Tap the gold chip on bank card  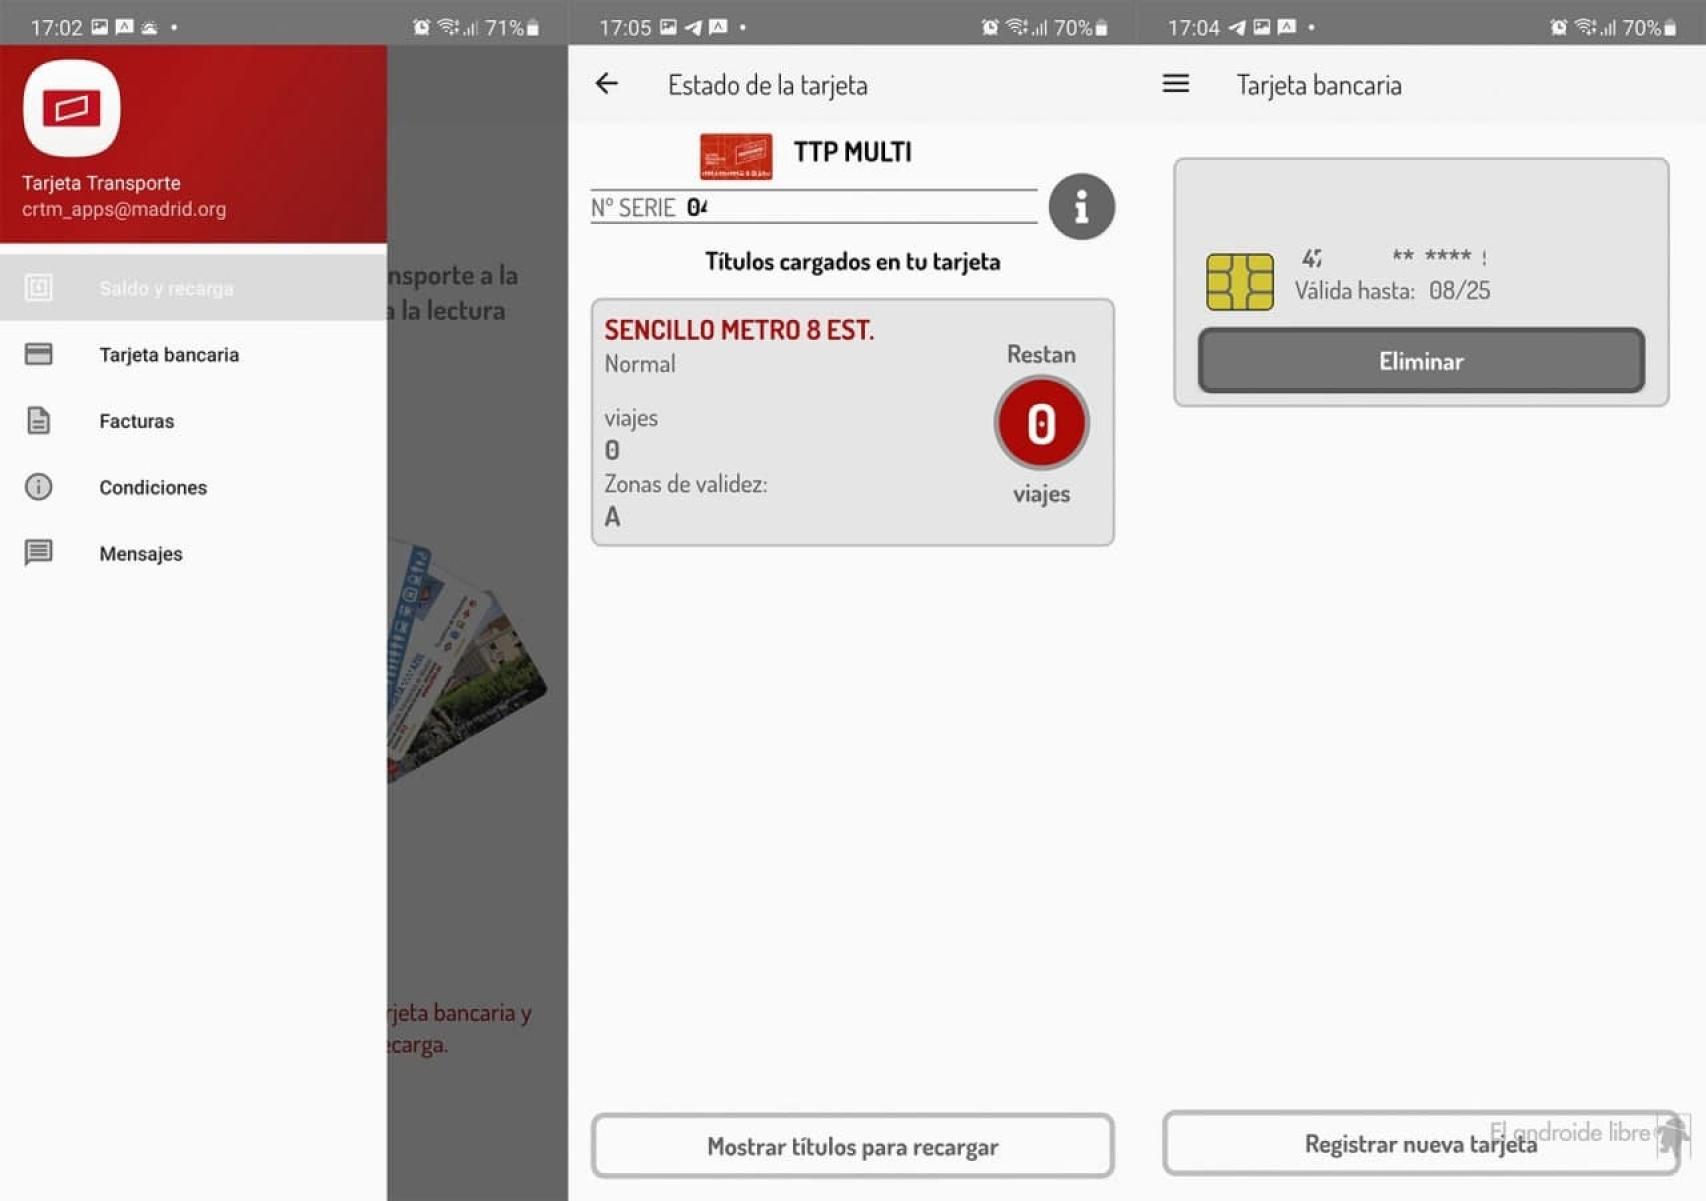coord(1239,281)
